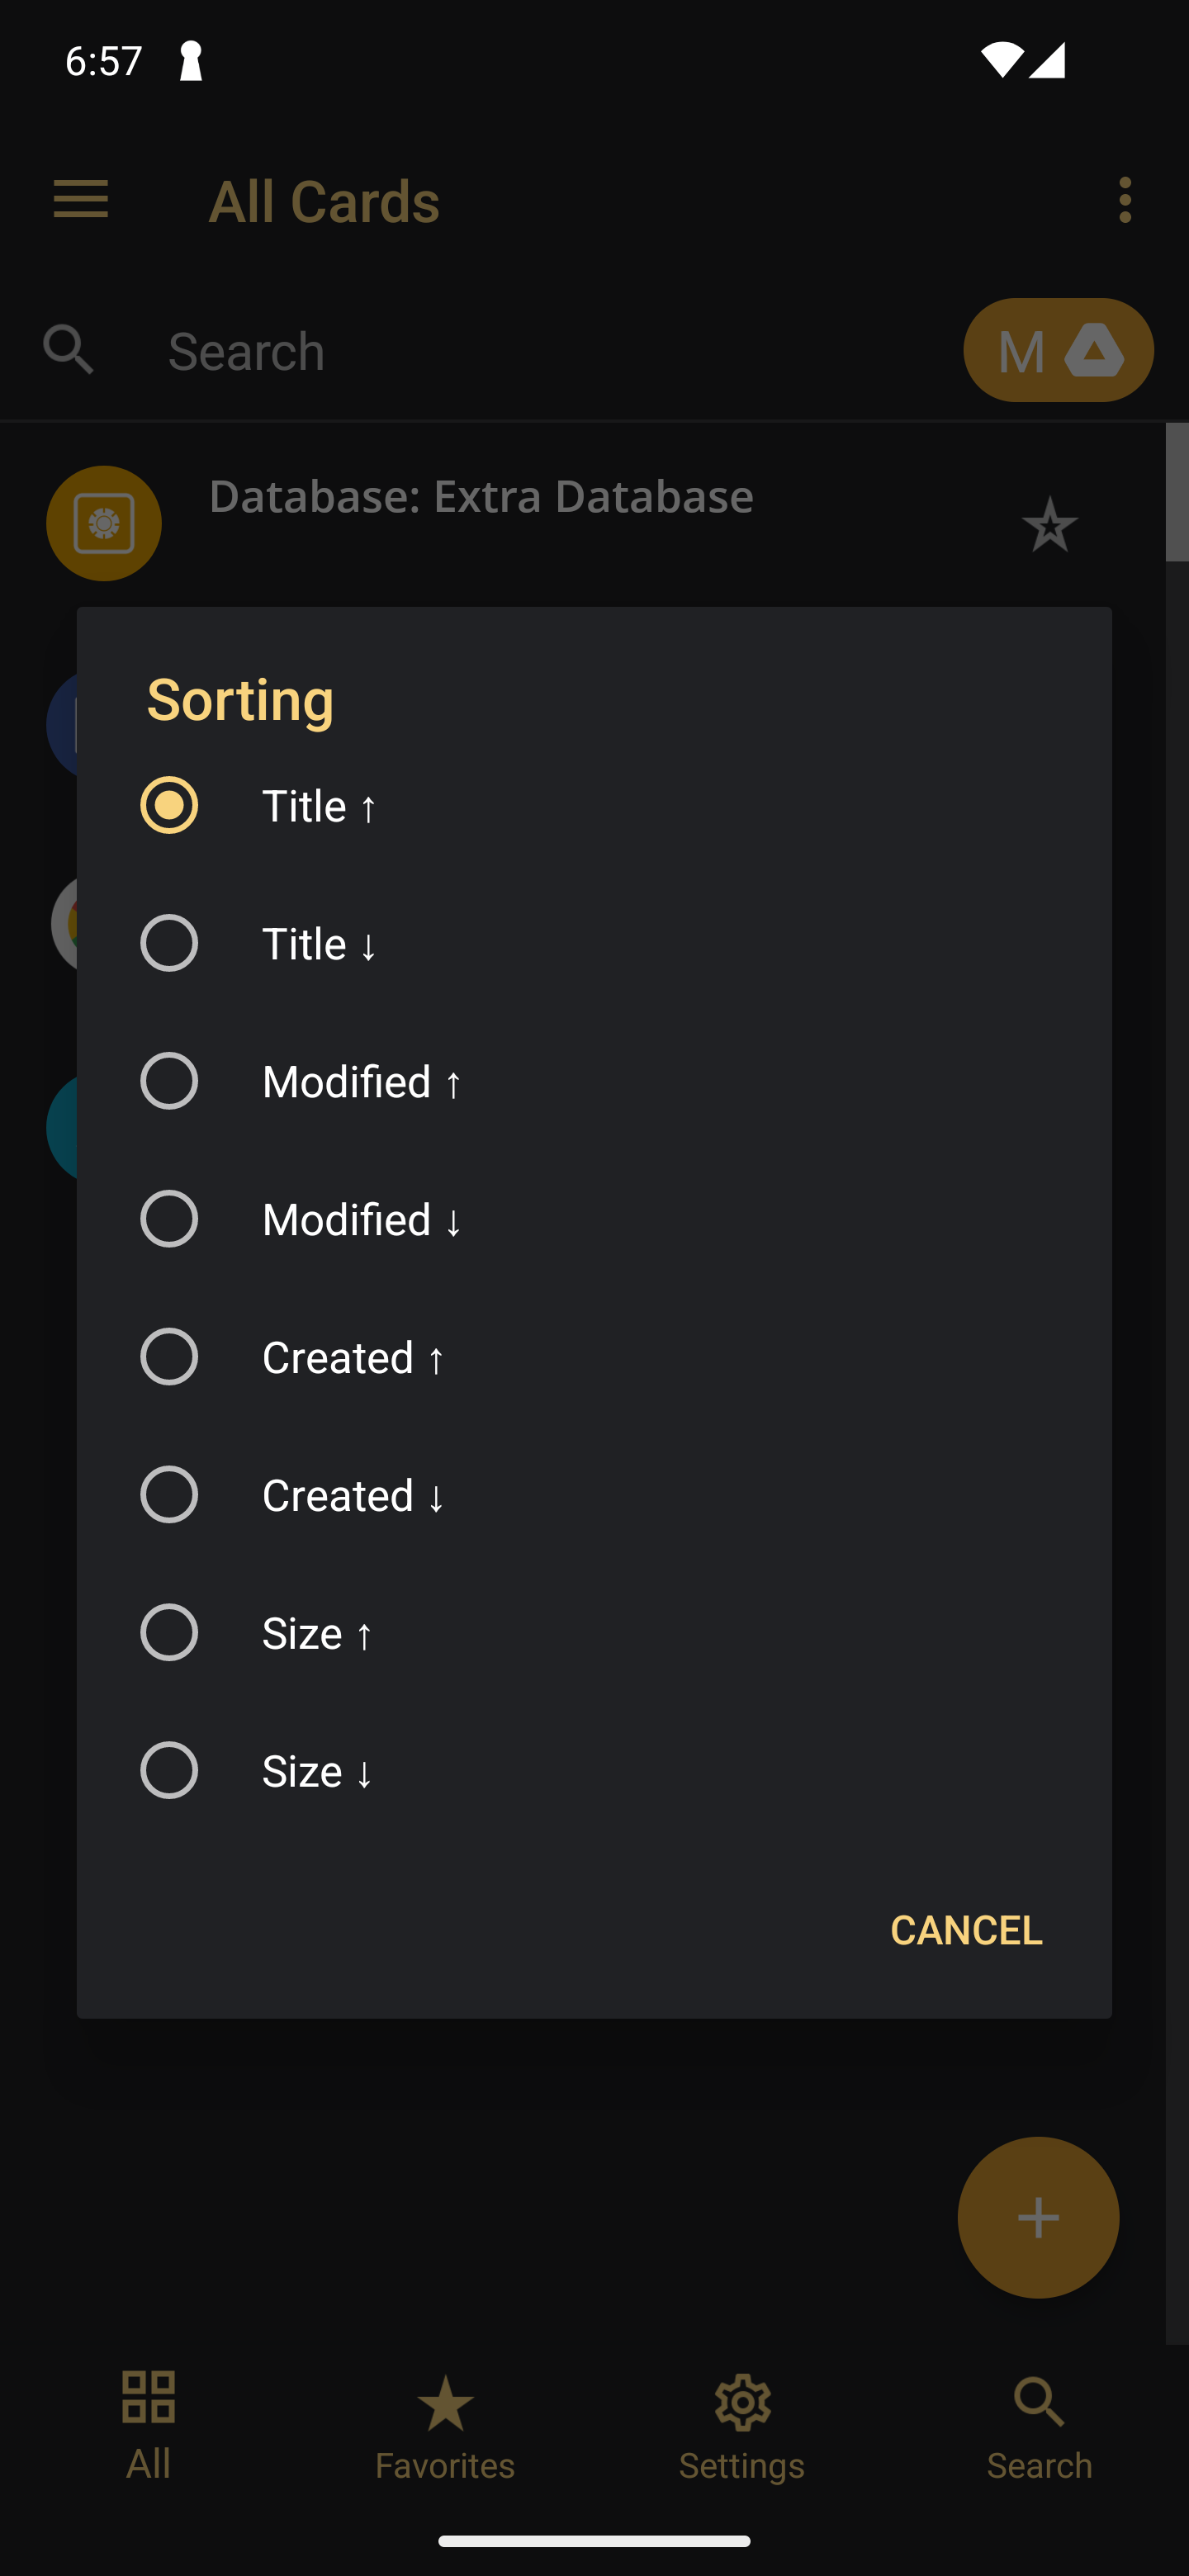The height and width of the screenshot is (2576, 1189).
Task: Switch to the Favorites tab
Action: click(x=445, y=2425)
